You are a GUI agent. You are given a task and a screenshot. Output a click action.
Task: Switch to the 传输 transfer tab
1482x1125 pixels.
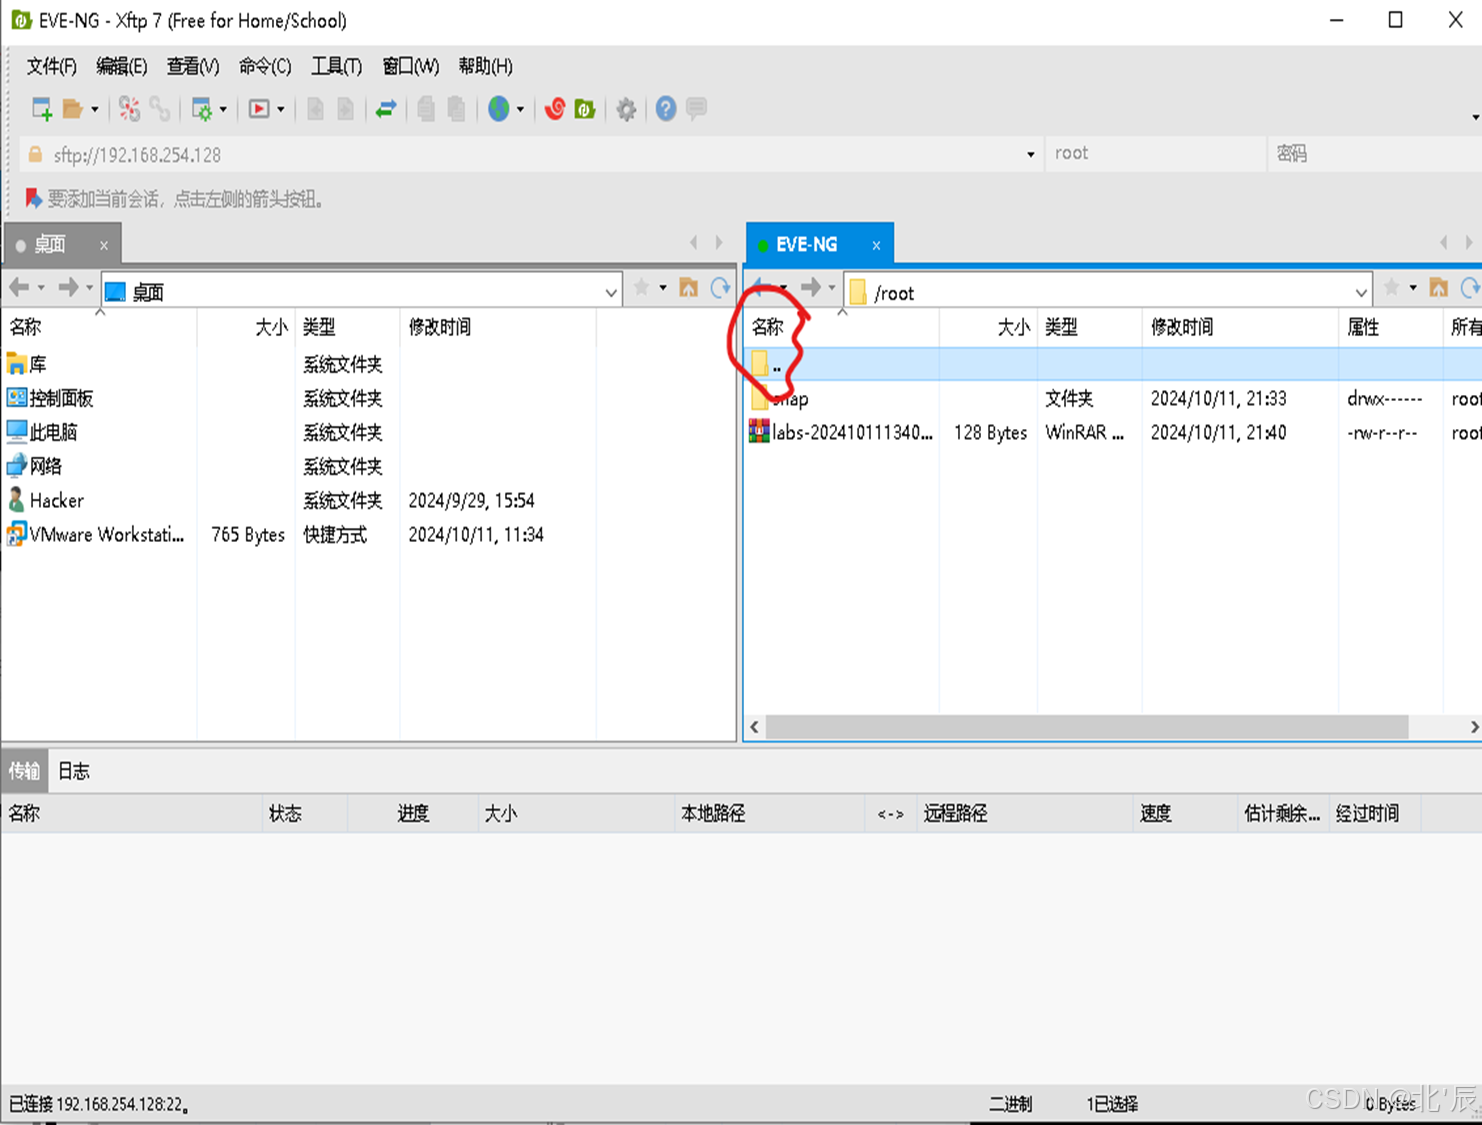point(24,771)
